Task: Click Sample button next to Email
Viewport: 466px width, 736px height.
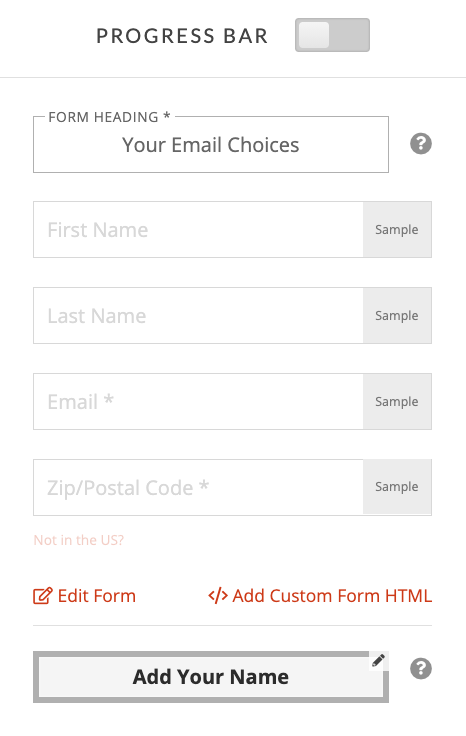Action: 397,401
